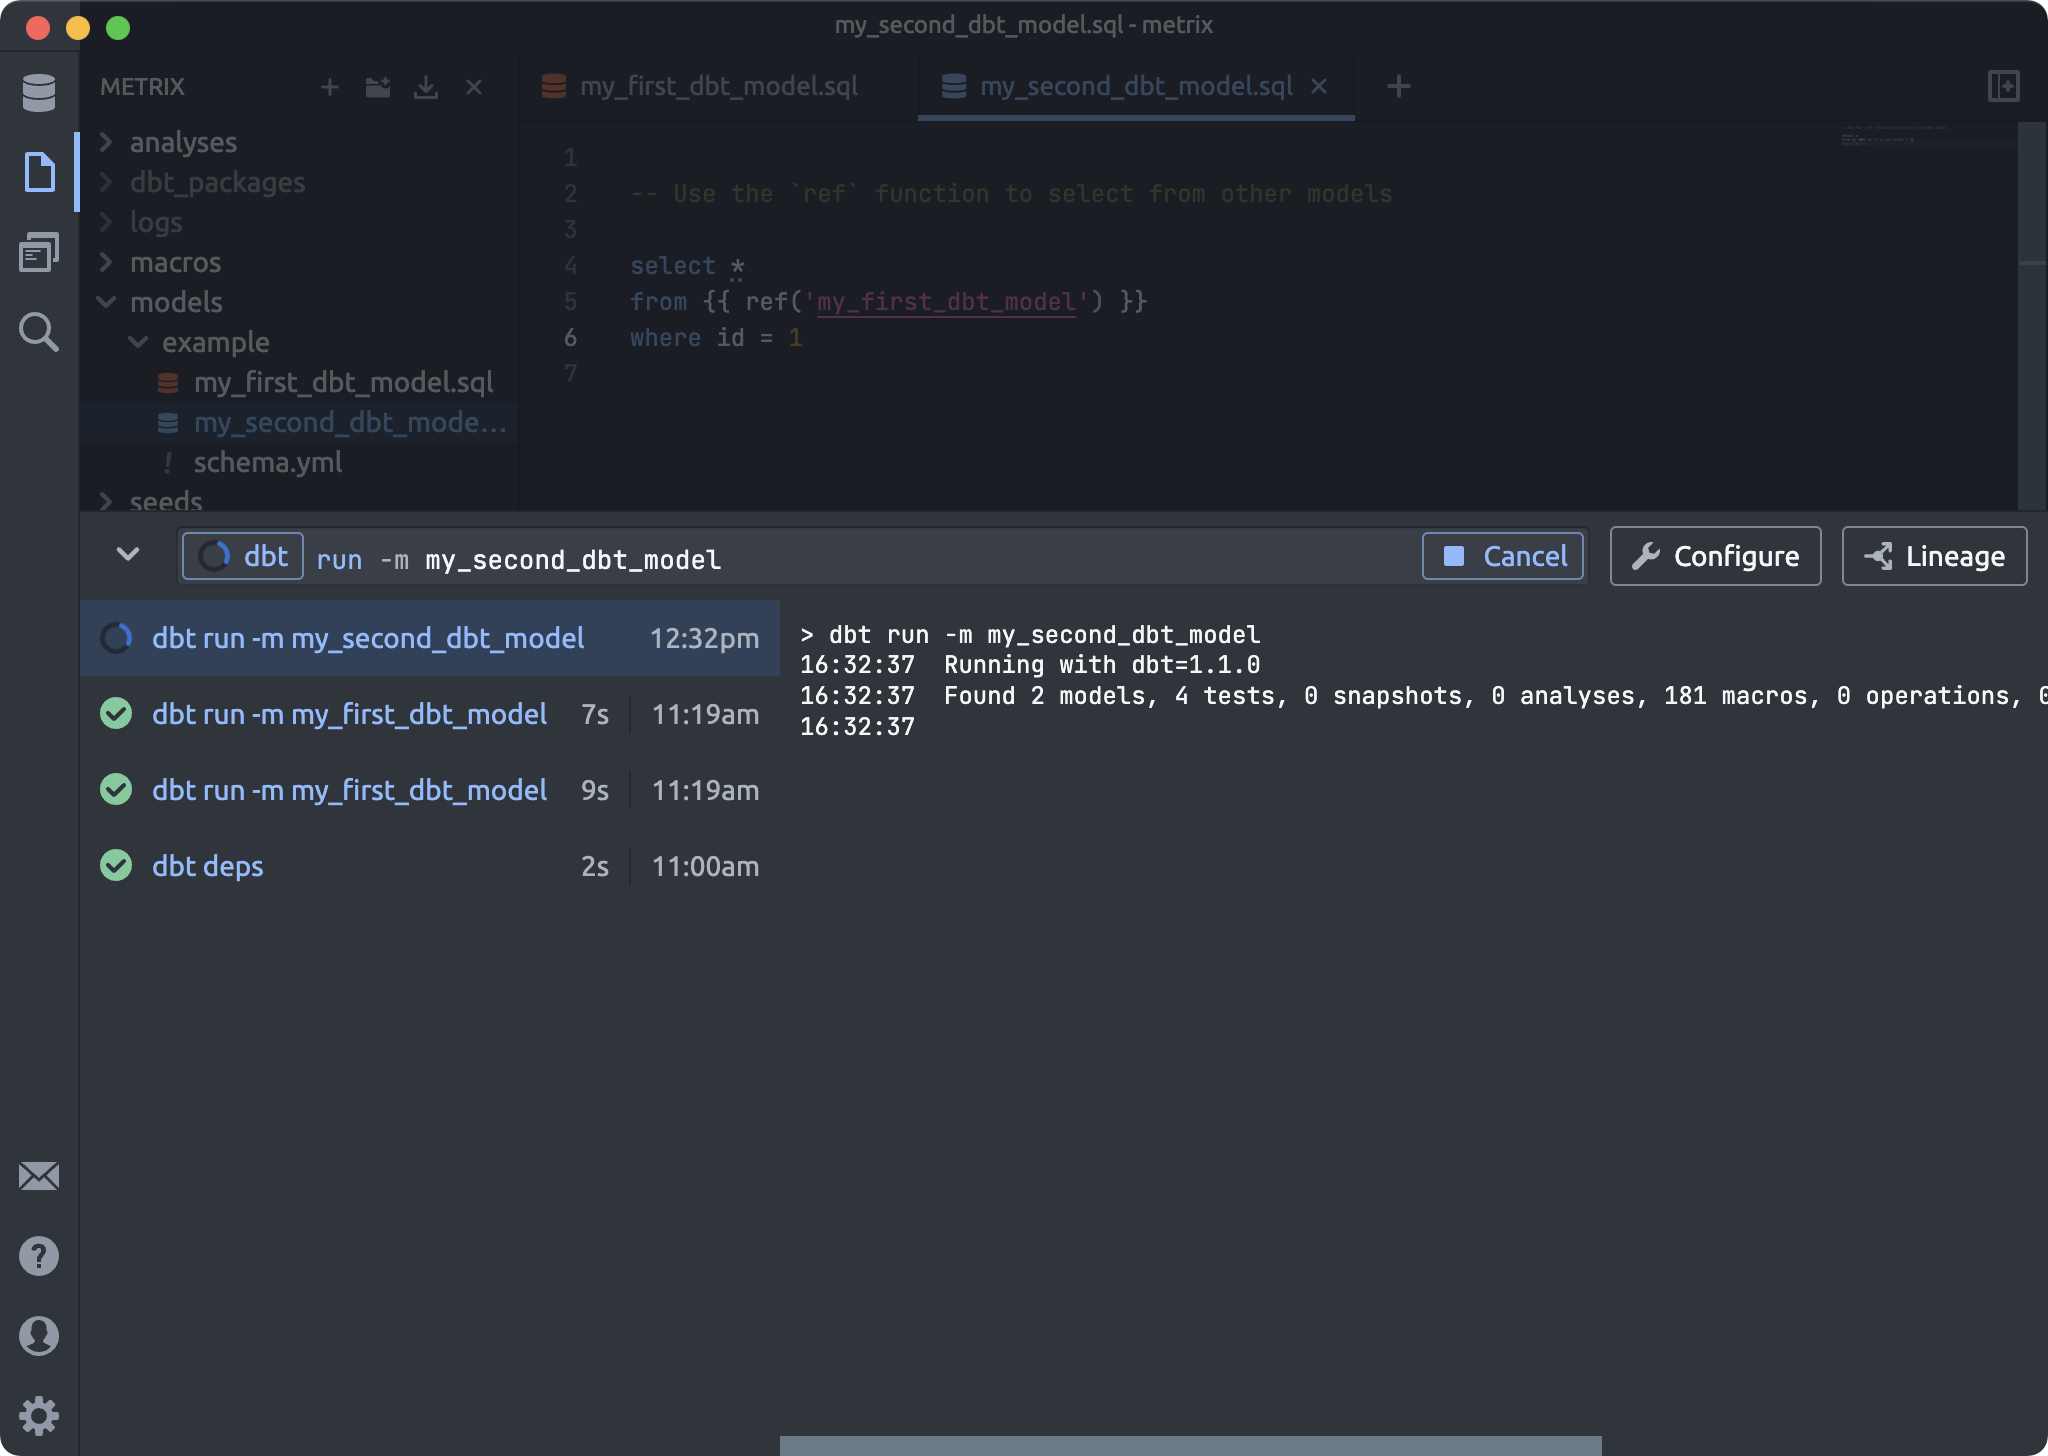The height and width of the screenshot is (1456, 2048).
Task: Click the METRIX project title
Action: (142, 87)
